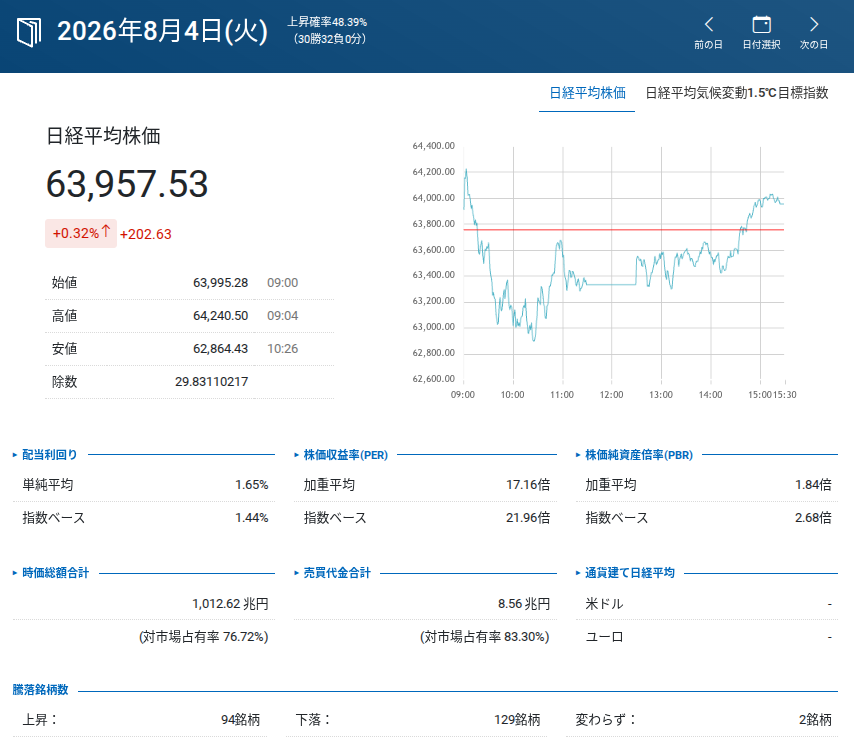Expand the 配当利回り section triangle
The image size is (854, 741).
[x=15, y=455]
